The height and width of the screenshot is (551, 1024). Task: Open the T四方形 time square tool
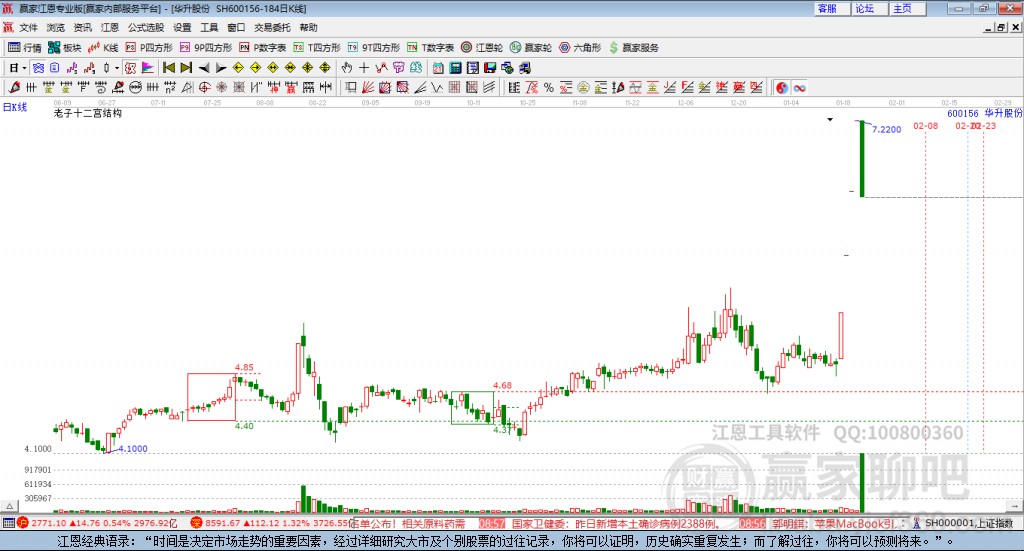tap(317, 48)
